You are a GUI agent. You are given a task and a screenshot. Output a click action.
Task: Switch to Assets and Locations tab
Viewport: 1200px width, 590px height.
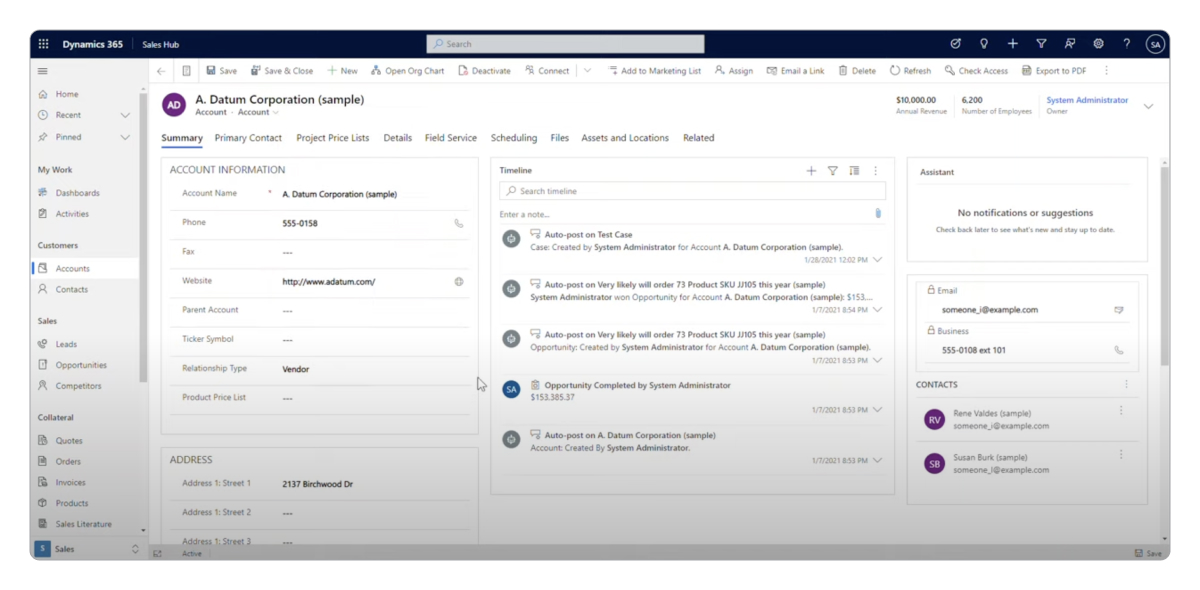[x=625, y=138]
